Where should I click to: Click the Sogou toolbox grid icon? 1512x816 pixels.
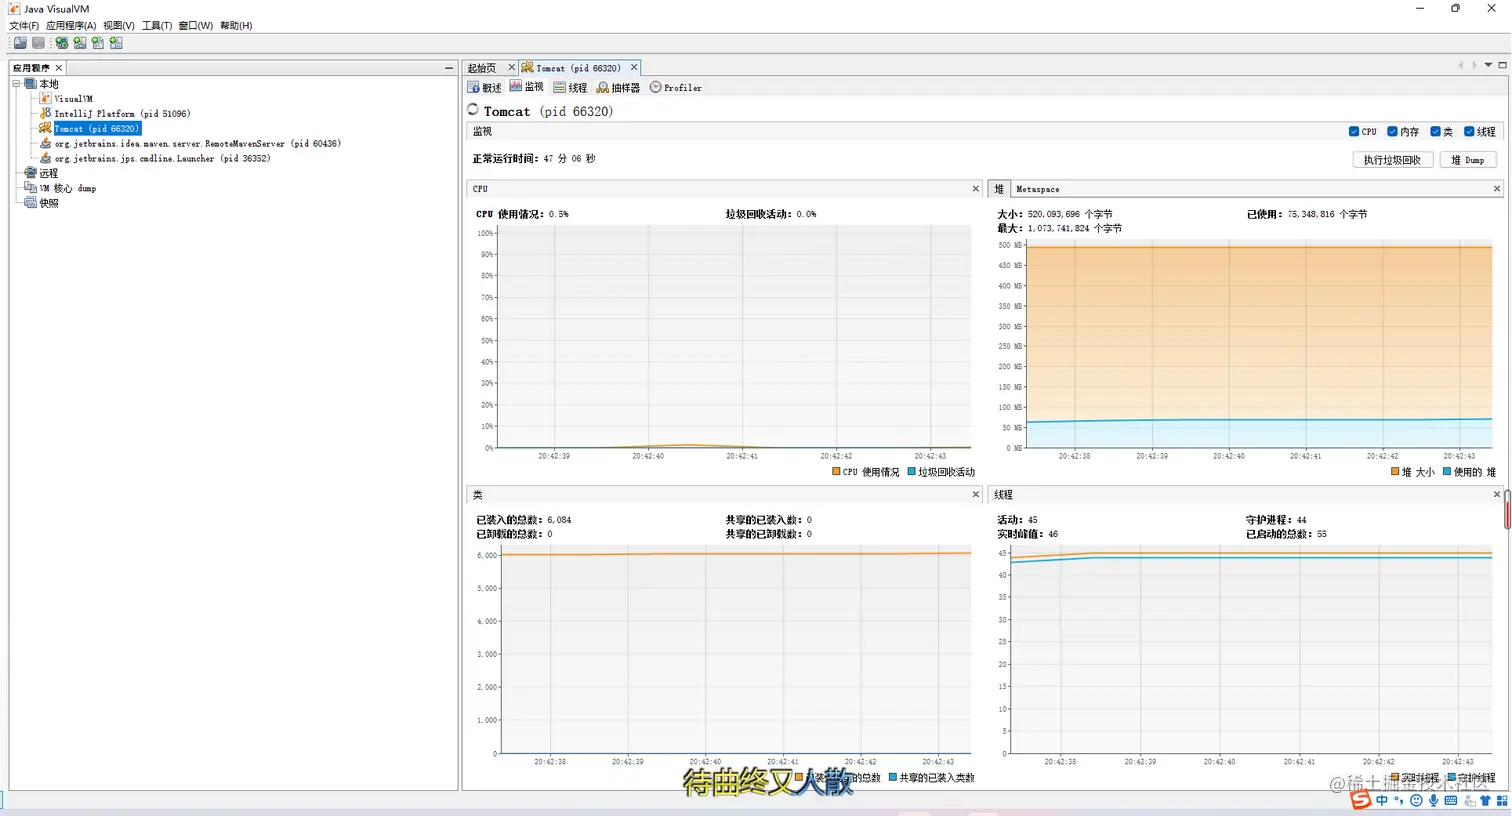(x=1502, y=800)
